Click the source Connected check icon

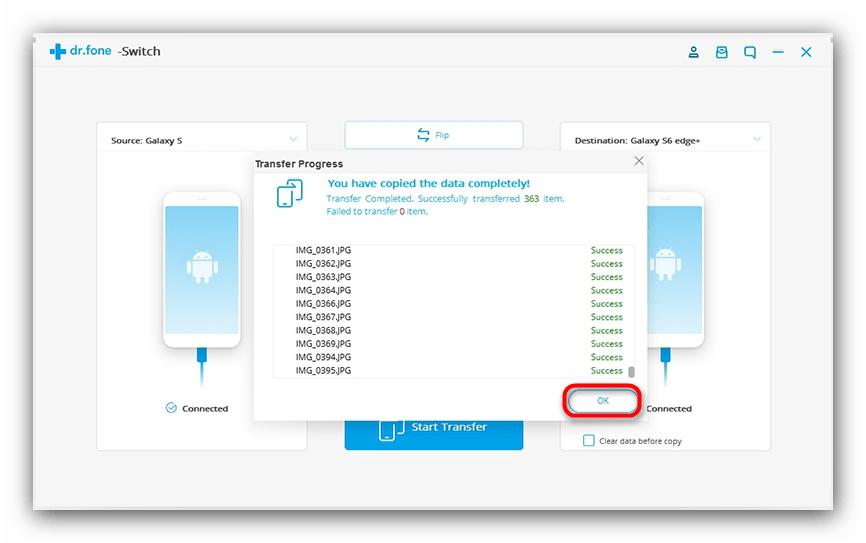coord(171,408)
